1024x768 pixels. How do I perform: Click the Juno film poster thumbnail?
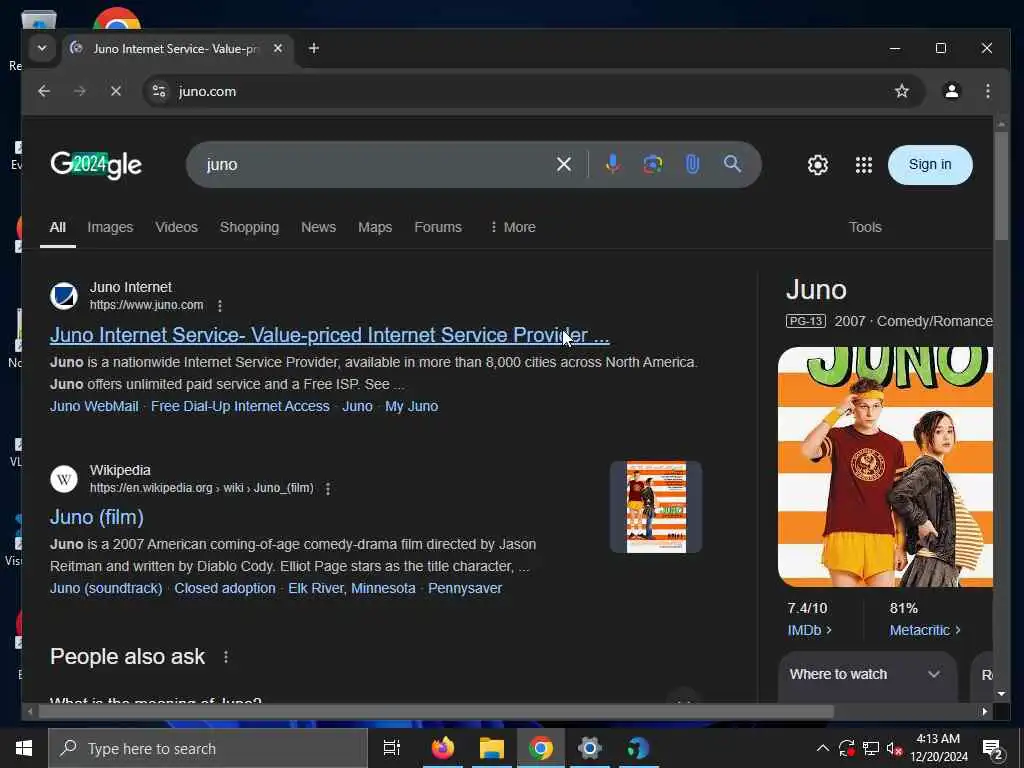click(656, 507)
